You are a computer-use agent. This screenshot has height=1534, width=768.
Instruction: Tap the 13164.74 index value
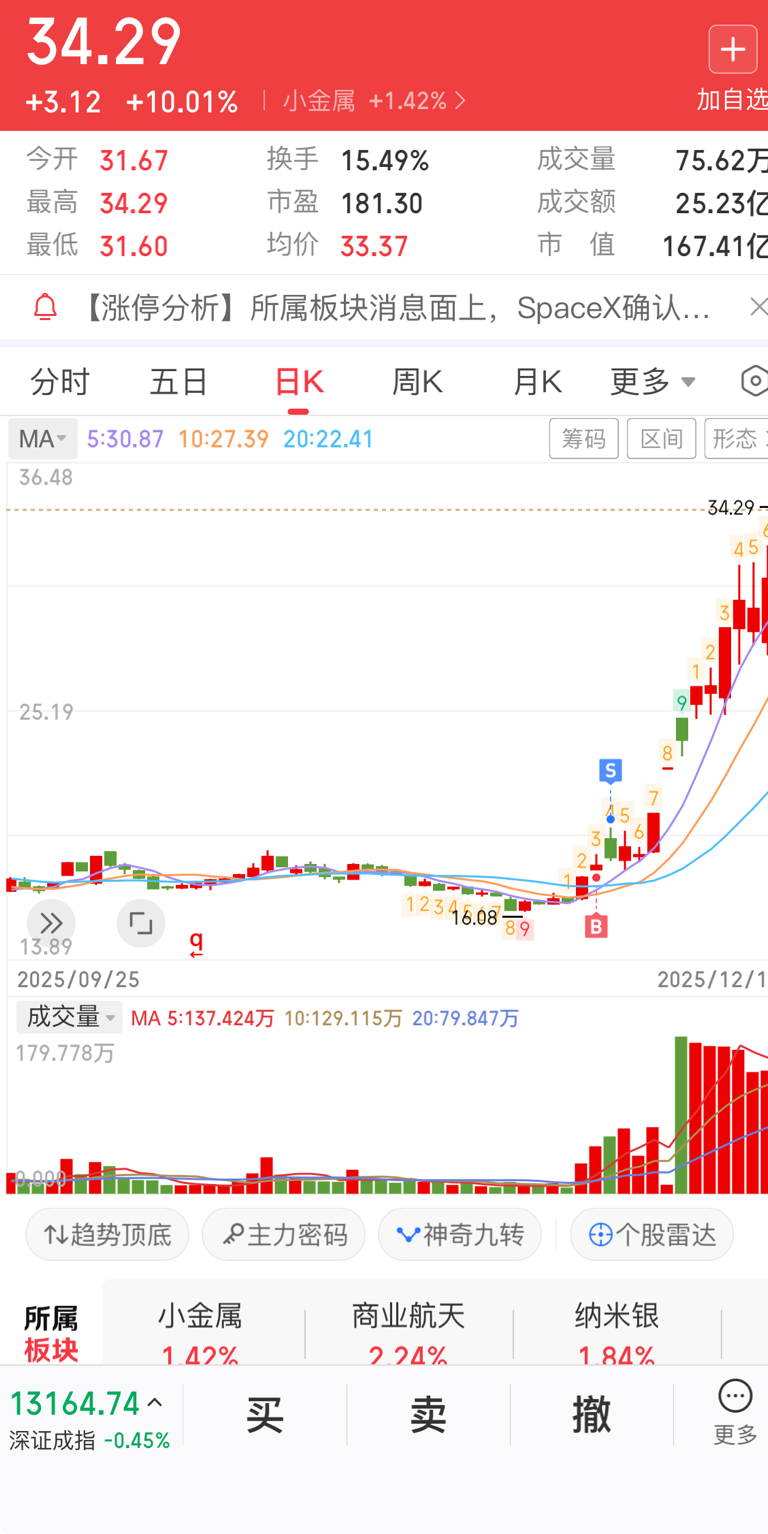pos(75,1403)
